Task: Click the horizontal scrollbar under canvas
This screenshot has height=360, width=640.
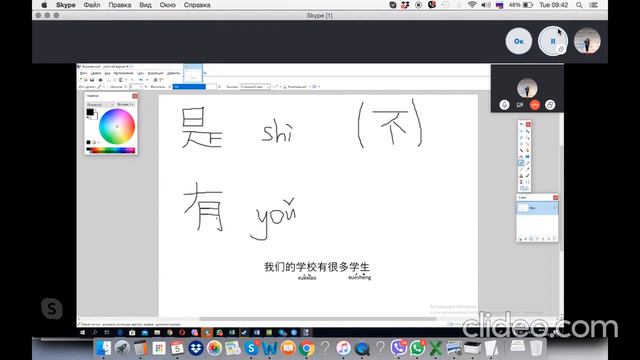Action: pos(318,319)
